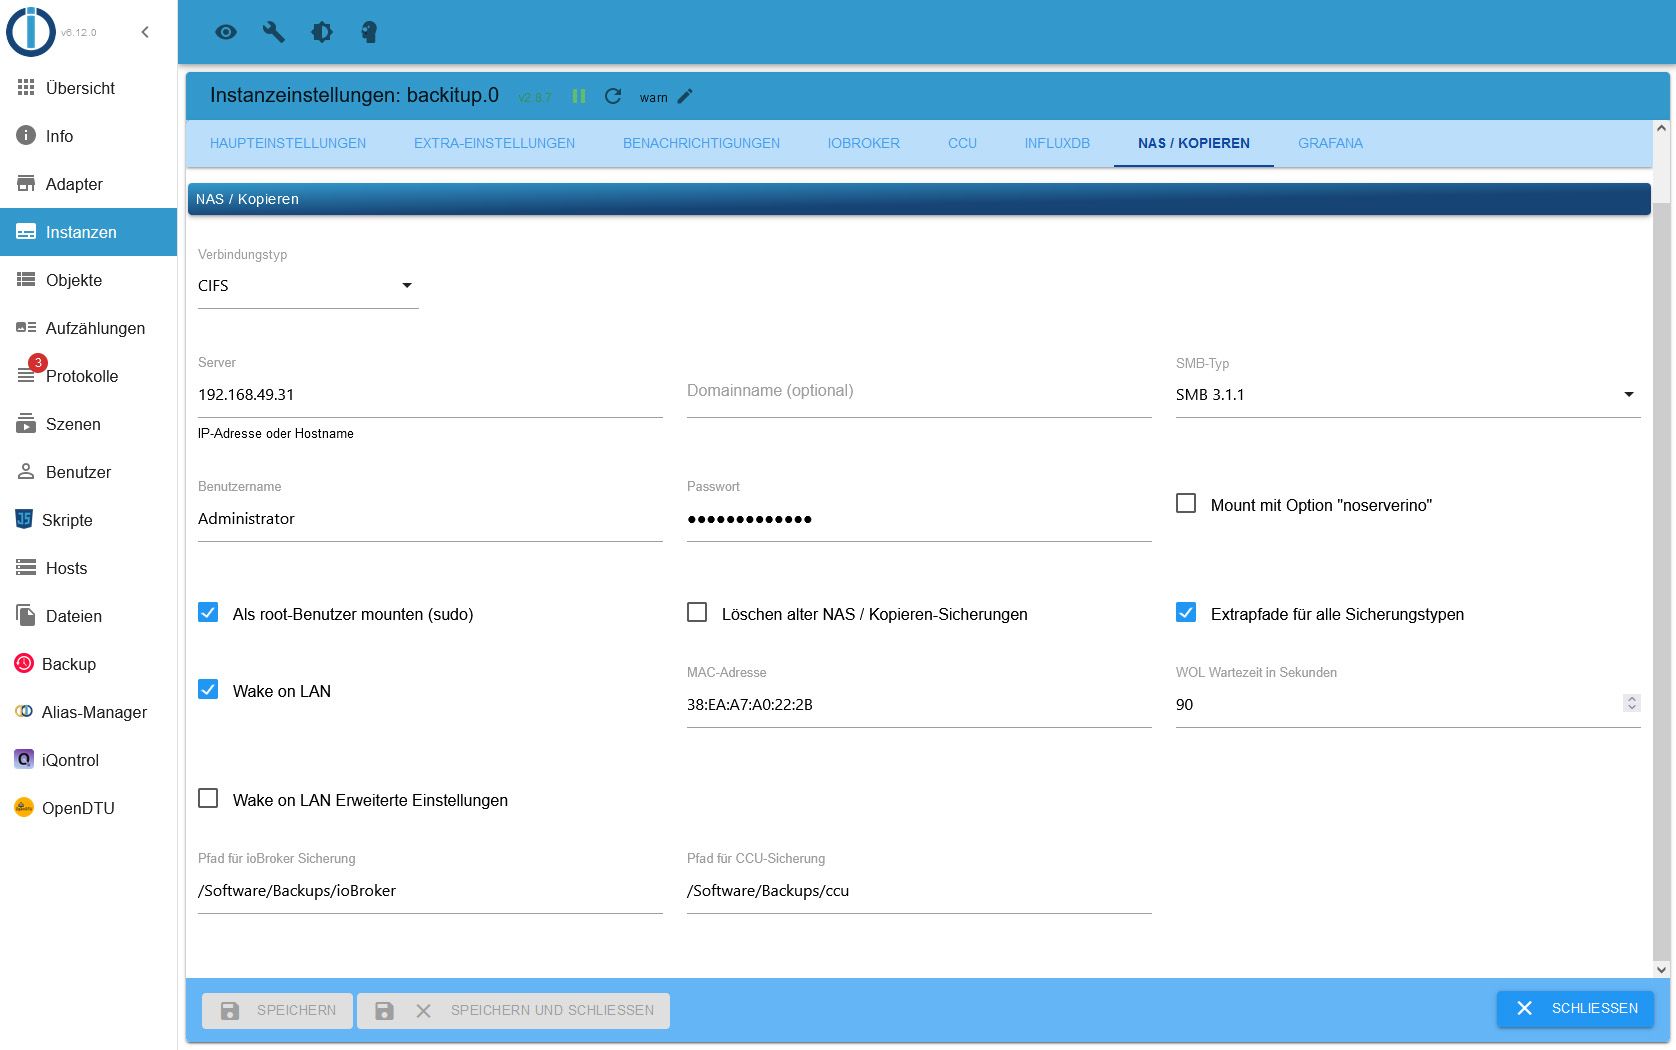The image size is (1676, 1050).
Task: Open the Dateien files icon in the sidebar
Action: [26, 616]
